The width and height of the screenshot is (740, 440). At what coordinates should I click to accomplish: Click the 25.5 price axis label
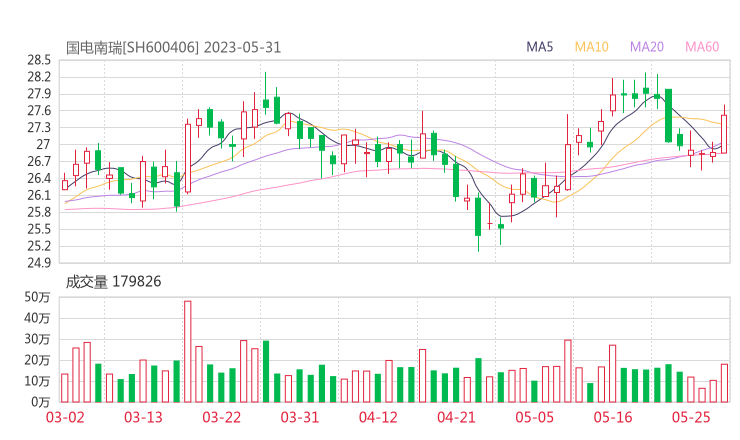(39, 229)
